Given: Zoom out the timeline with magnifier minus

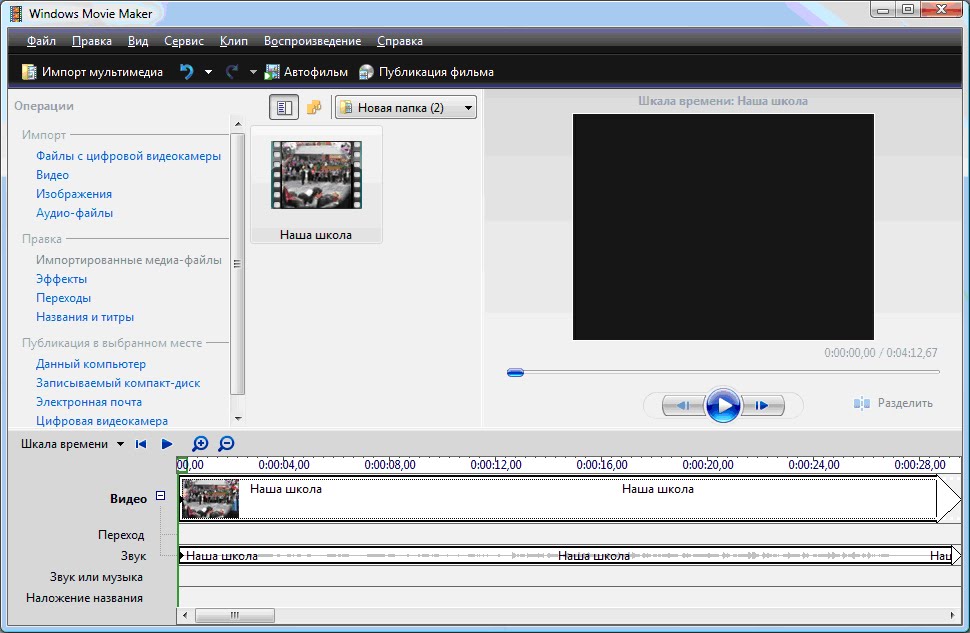Looking at the screenshot, I should [226, 444].
